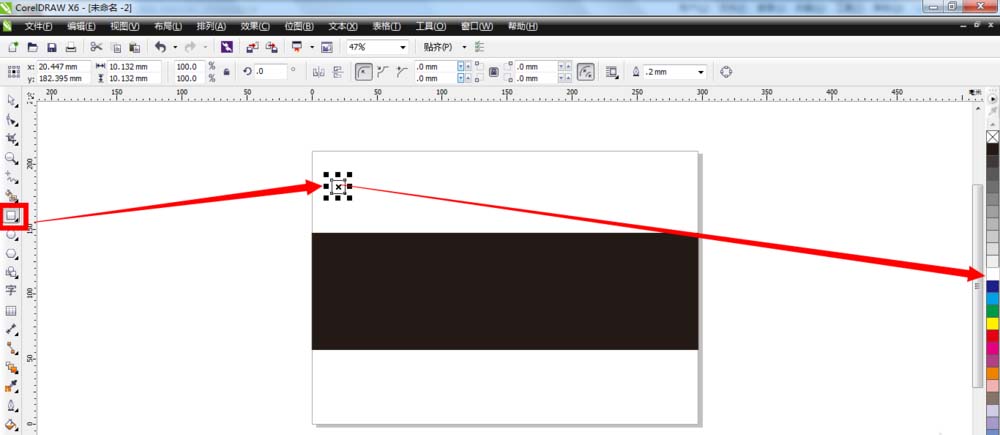1000x435 pixels.
Task: Create a new document
Action: (13, 47)
